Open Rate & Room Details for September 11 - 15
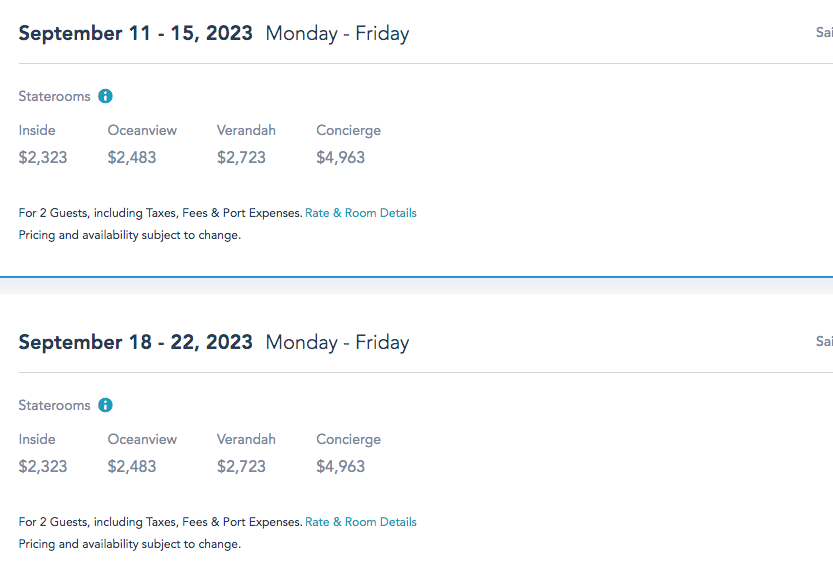 (x=361, y=213)
